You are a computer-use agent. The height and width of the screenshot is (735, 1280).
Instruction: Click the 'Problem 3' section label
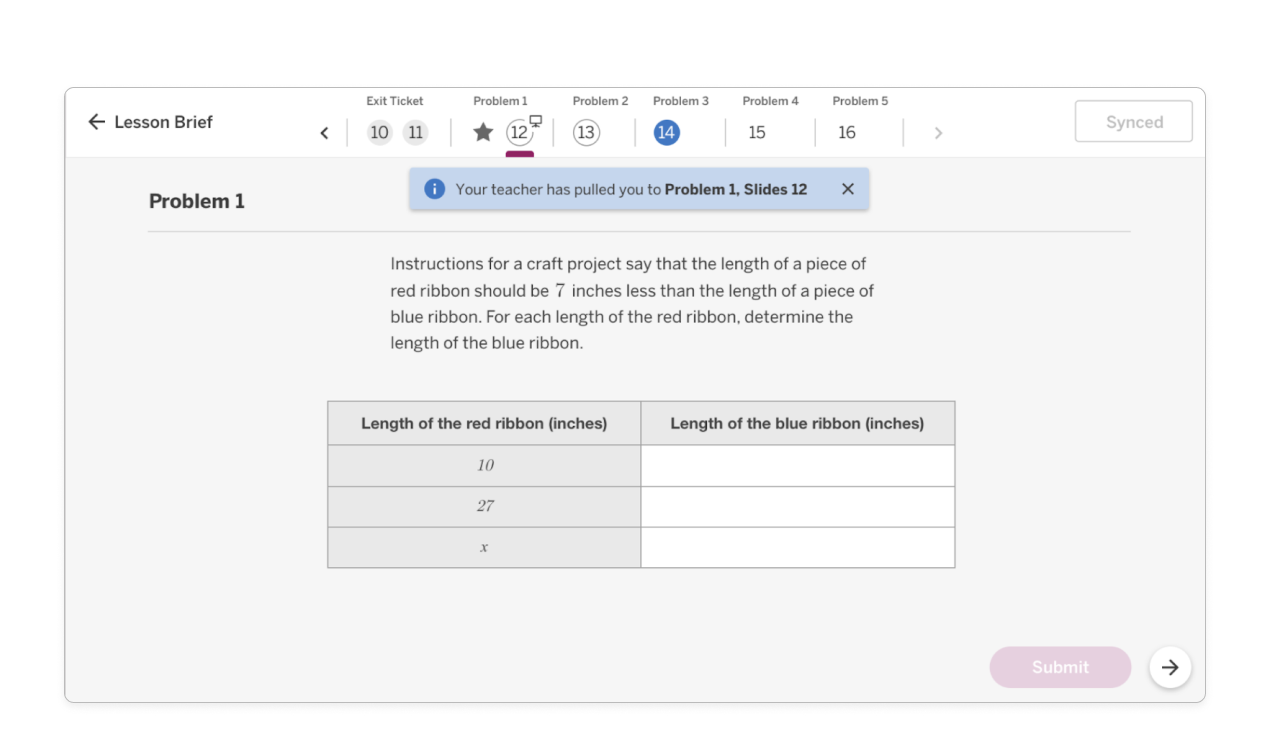(x=681, y=101)
